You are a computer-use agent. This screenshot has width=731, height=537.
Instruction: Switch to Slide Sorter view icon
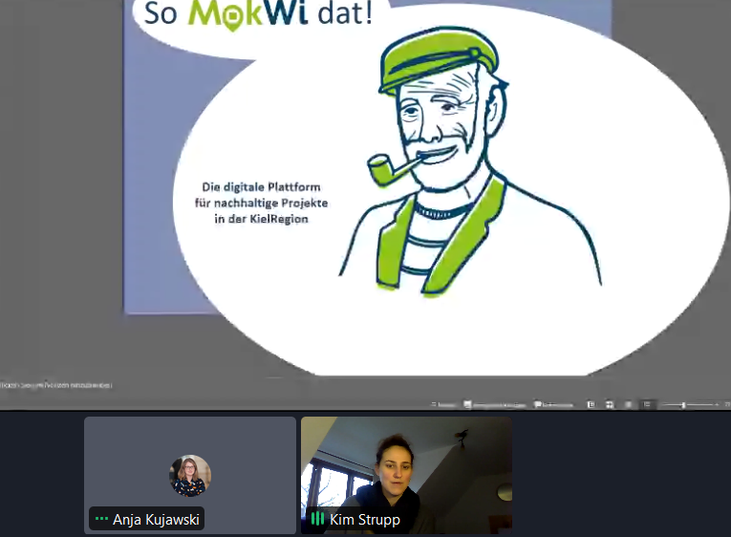(x=609, y=405)
